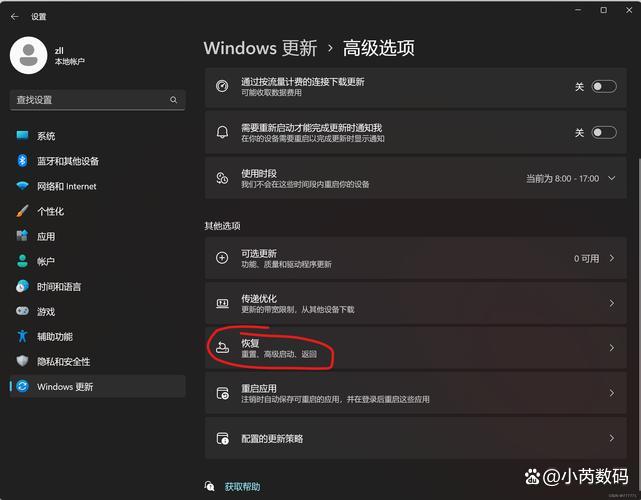This screenshot has height=500, width=641.
Task: Click the search magnifier icon
Action: tap(173, 100)
